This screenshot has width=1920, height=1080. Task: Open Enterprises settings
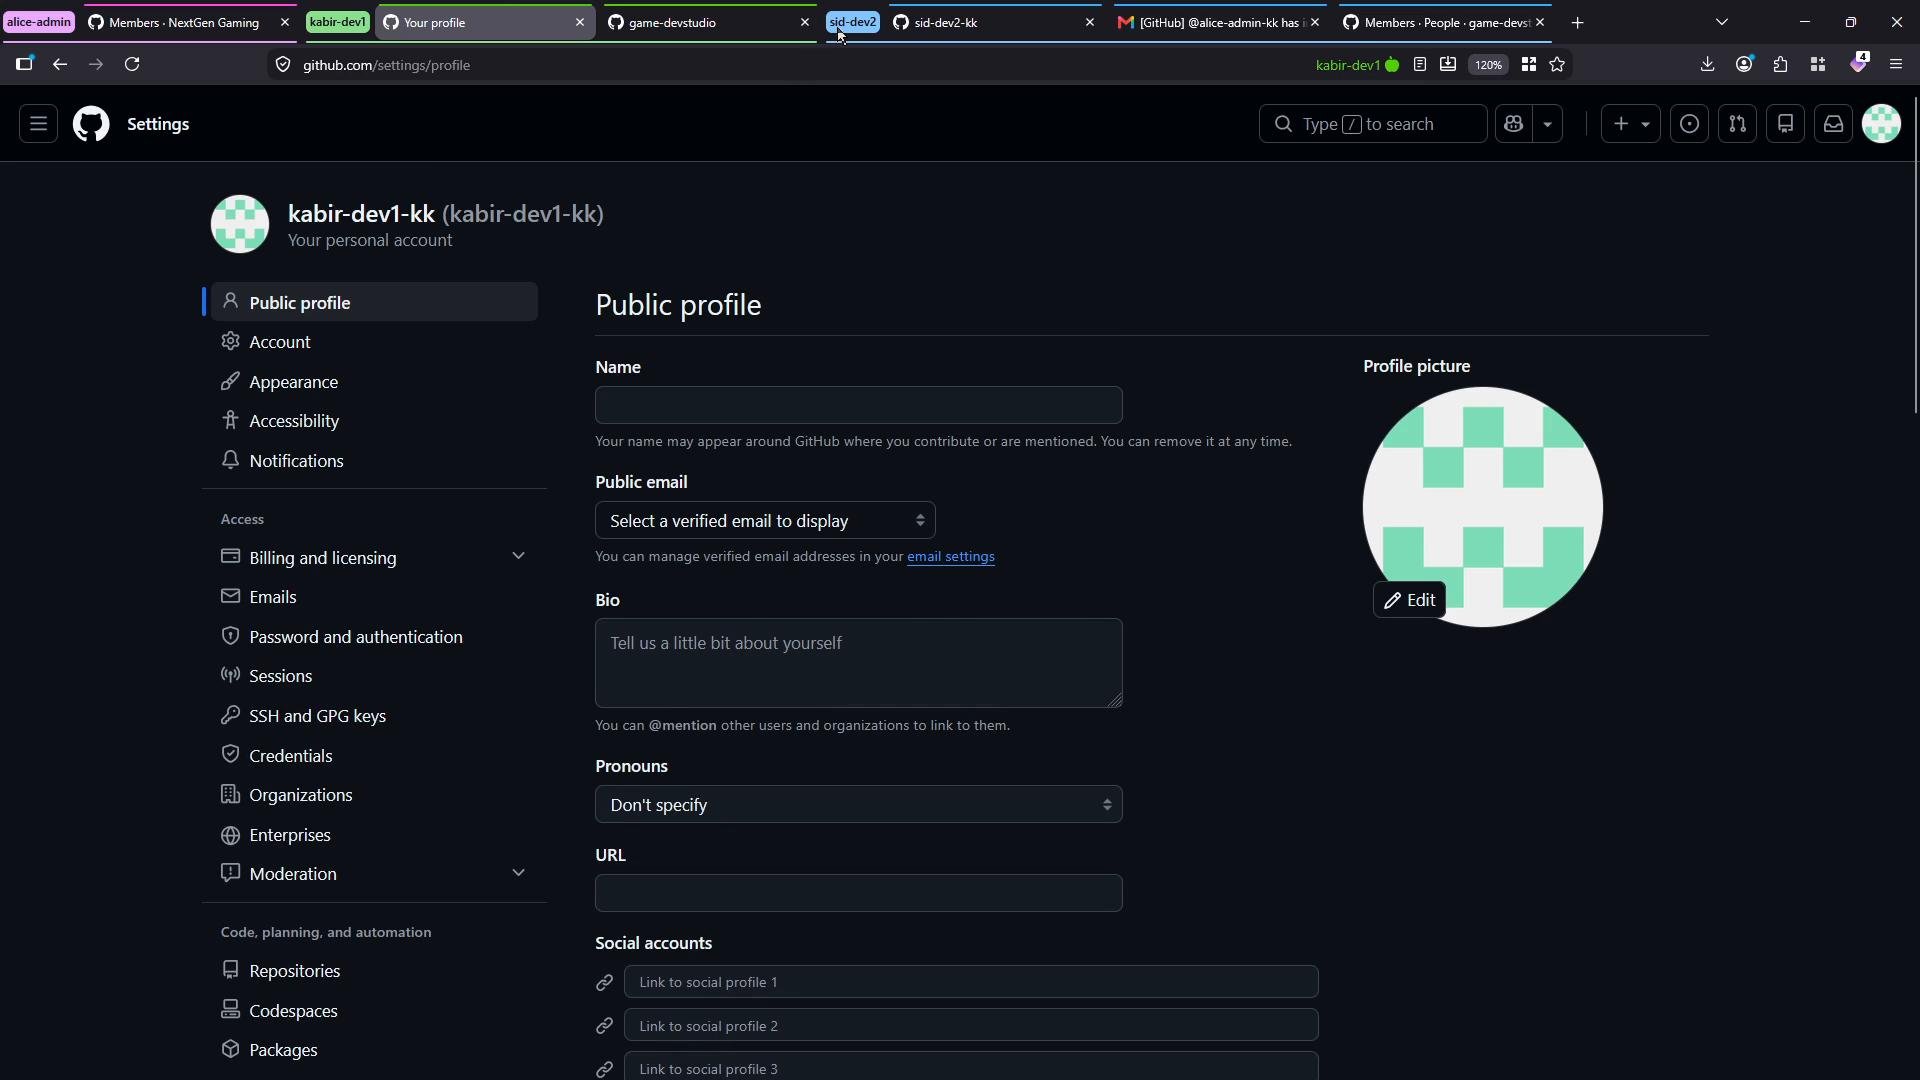375,835
